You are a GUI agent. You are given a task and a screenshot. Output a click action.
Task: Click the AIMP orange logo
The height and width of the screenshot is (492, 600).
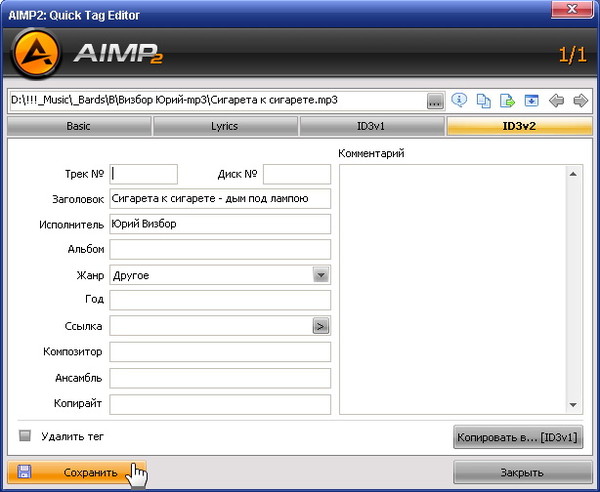click(36, 53)
